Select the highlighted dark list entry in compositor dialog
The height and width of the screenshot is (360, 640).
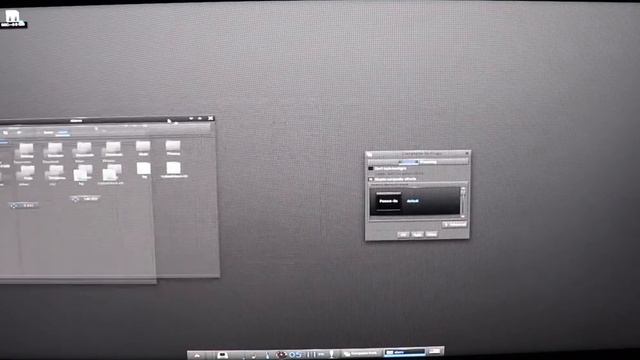(388, 201)
